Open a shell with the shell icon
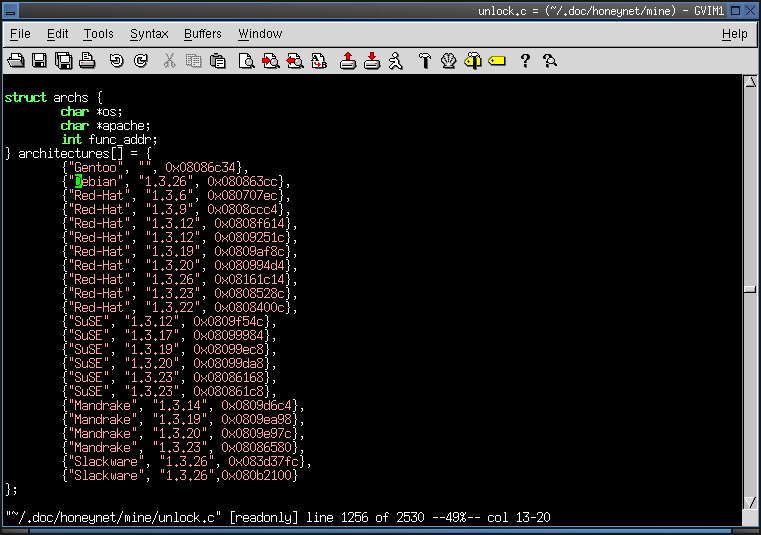This screenshot has height=535, width=761. click(449, 61)
